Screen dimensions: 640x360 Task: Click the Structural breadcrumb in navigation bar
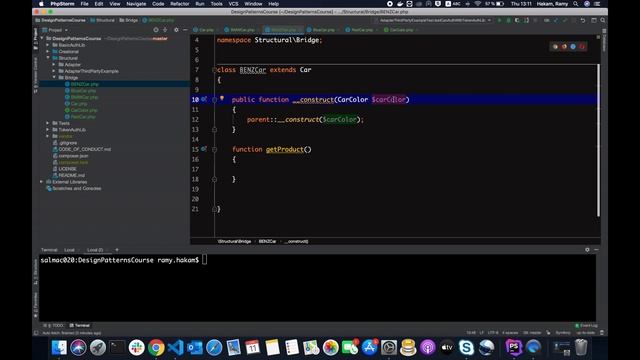[x=102, y=20]
